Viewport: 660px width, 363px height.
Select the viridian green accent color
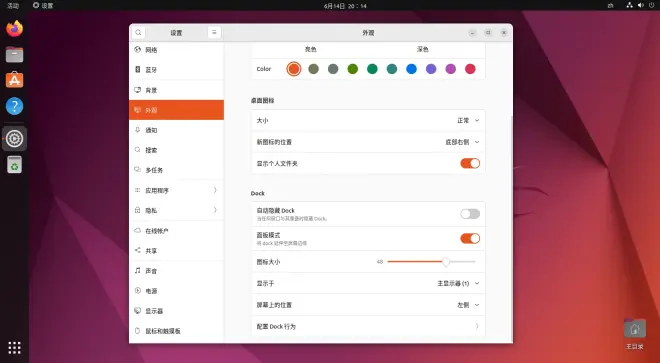click(372, 69)
